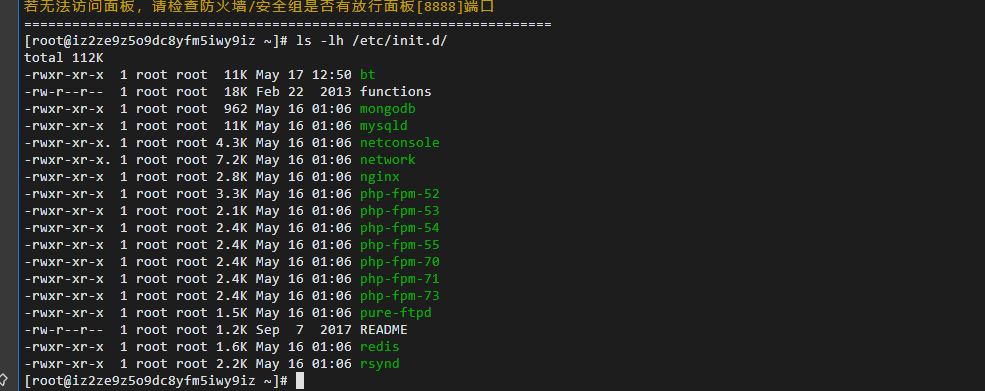Click the pure-ftpd script name
The width and height of the screenshot is (985, 391).
point(396,312)
